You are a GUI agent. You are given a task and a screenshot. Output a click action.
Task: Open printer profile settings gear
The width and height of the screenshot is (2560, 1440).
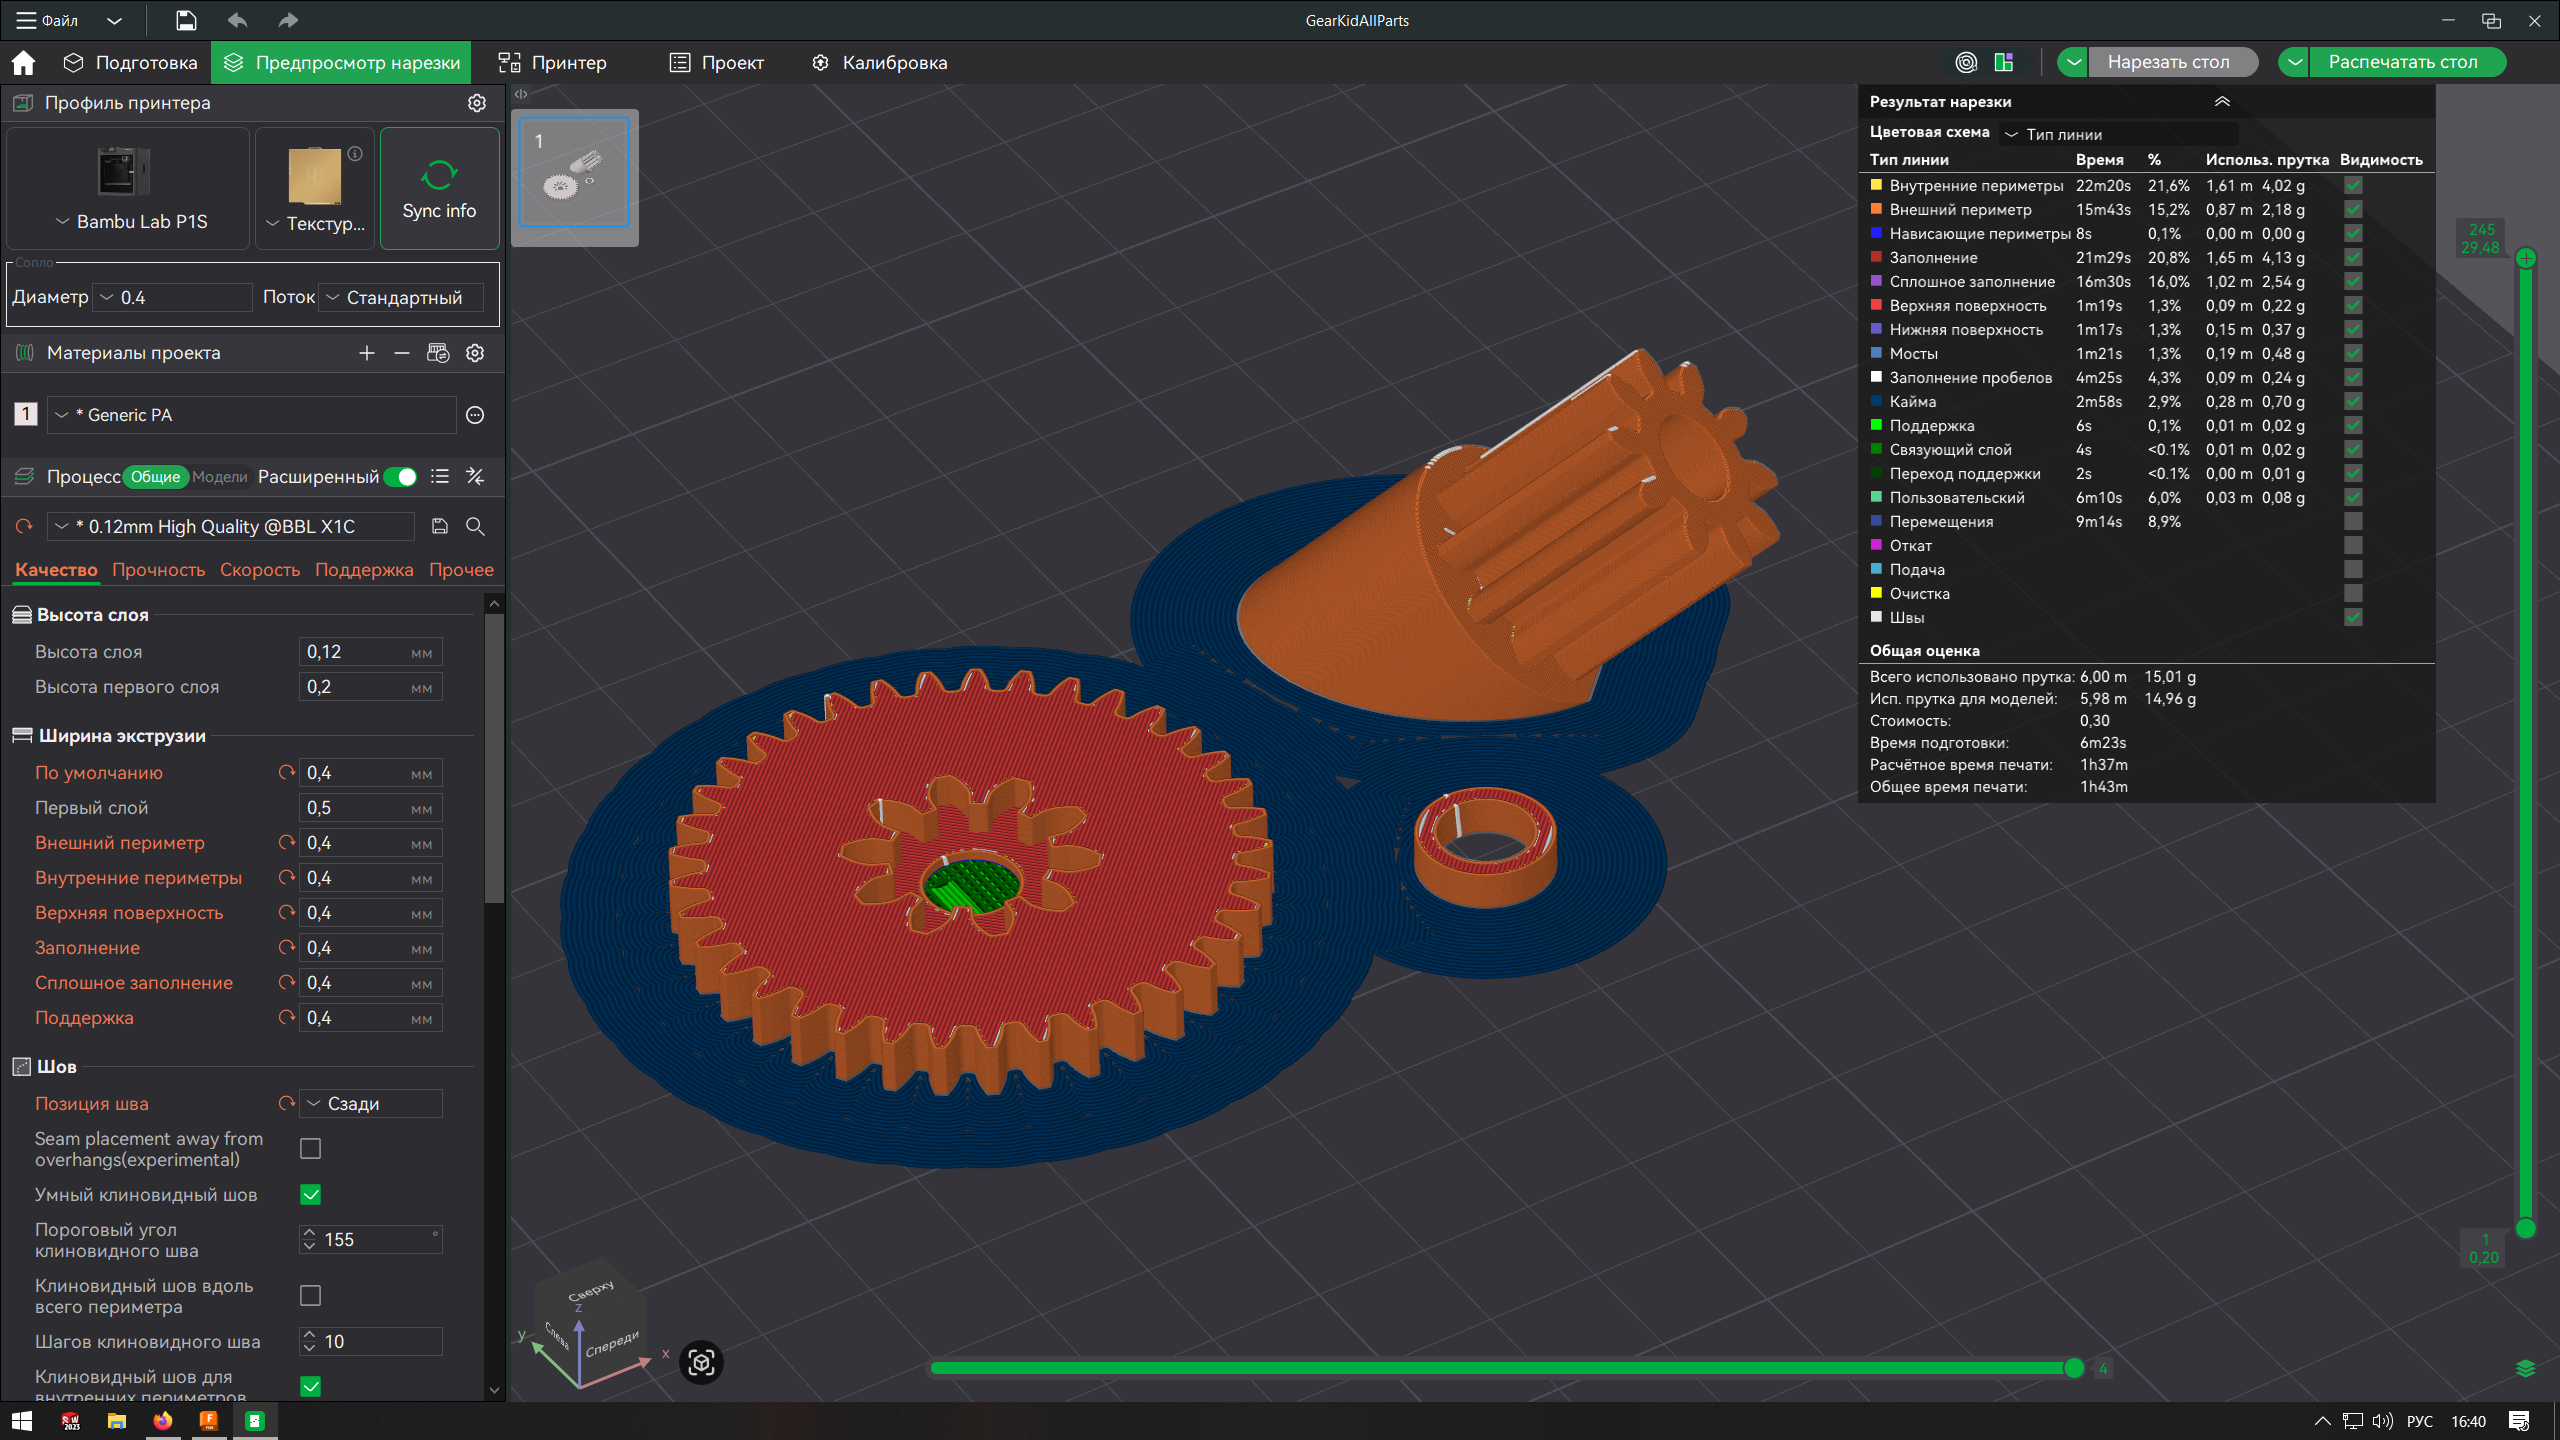[x=477, y=103]
